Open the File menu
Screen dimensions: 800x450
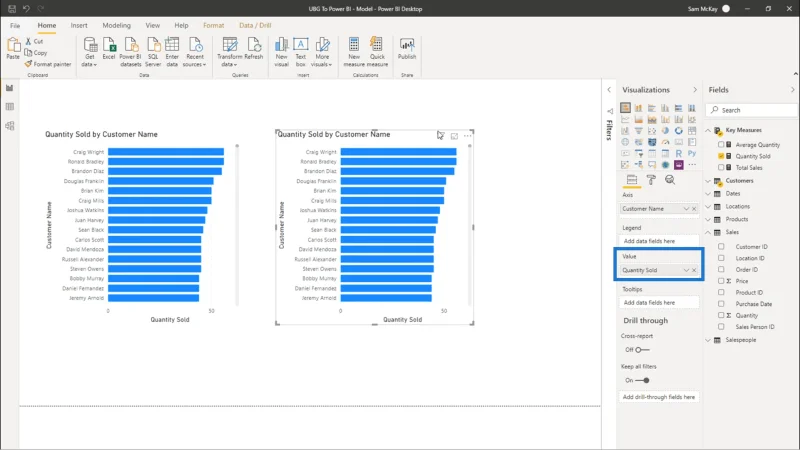pos(15,25)
